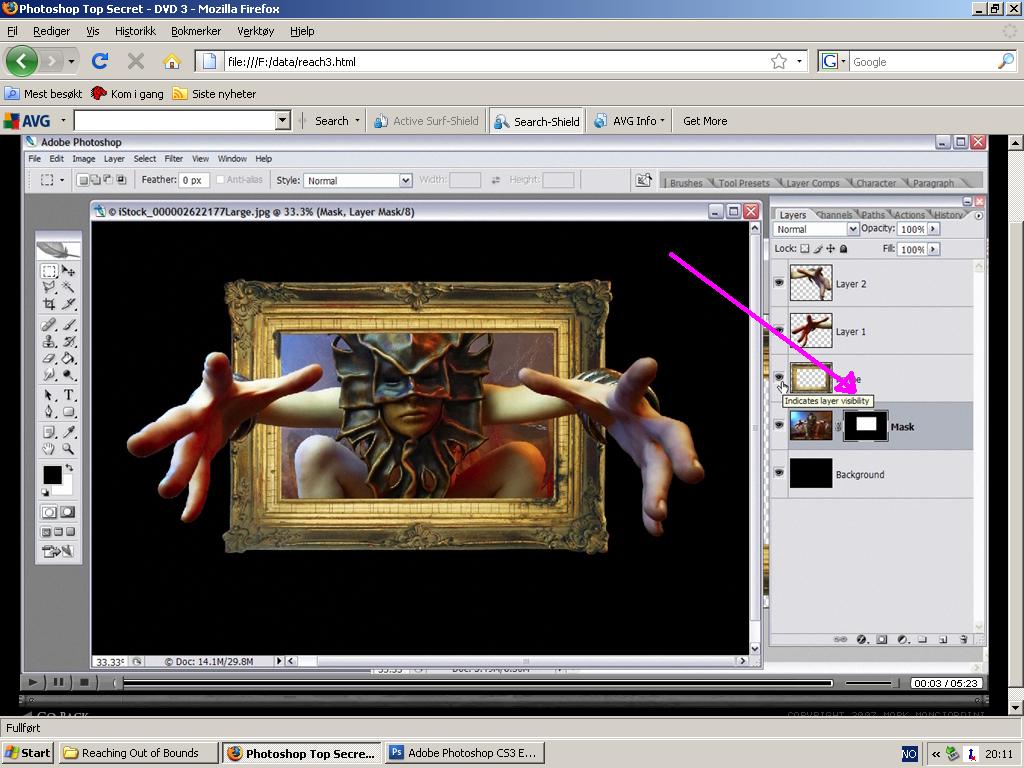The width and height of the screenshot is (1024, 768).
Task: Open Layers panel options menu arrow
Action: click(x=978, y=216)
